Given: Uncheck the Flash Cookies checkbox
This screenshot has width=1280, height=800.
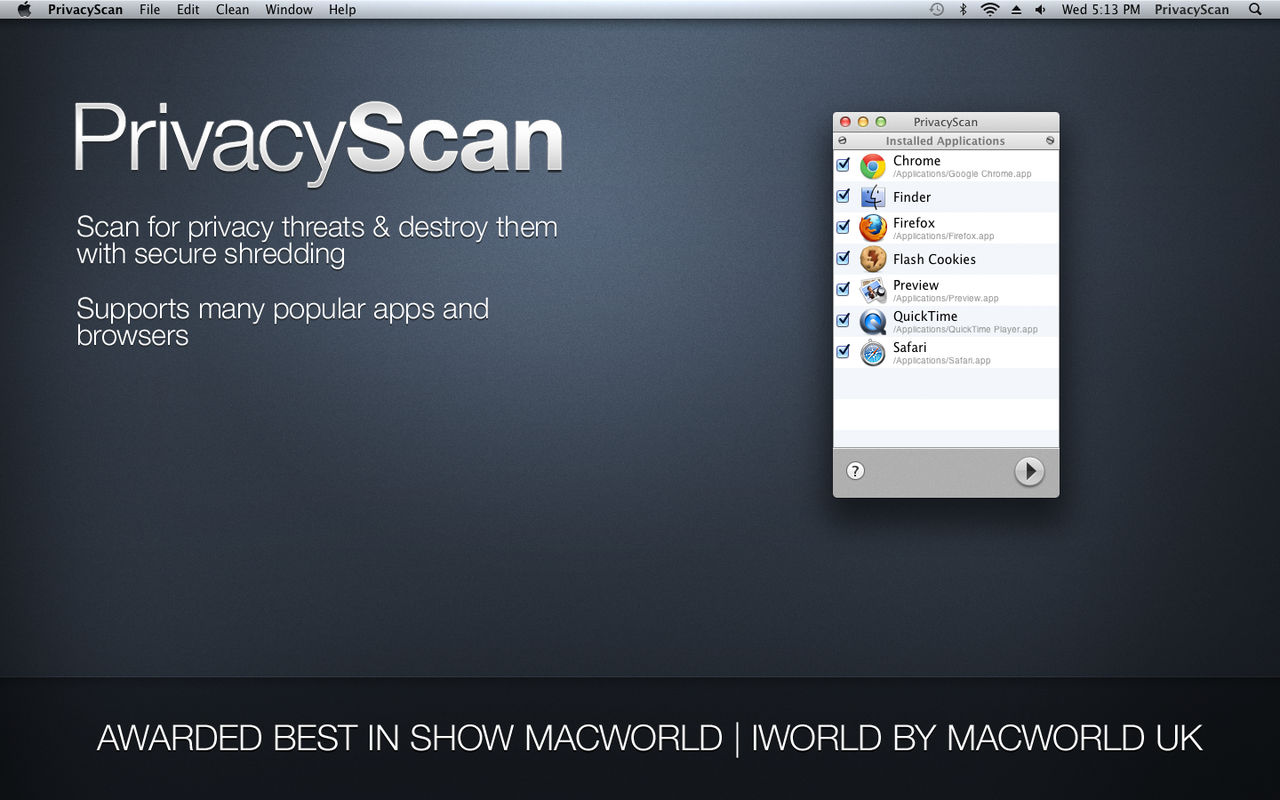Looking at the screenshot, I should 843,258.
